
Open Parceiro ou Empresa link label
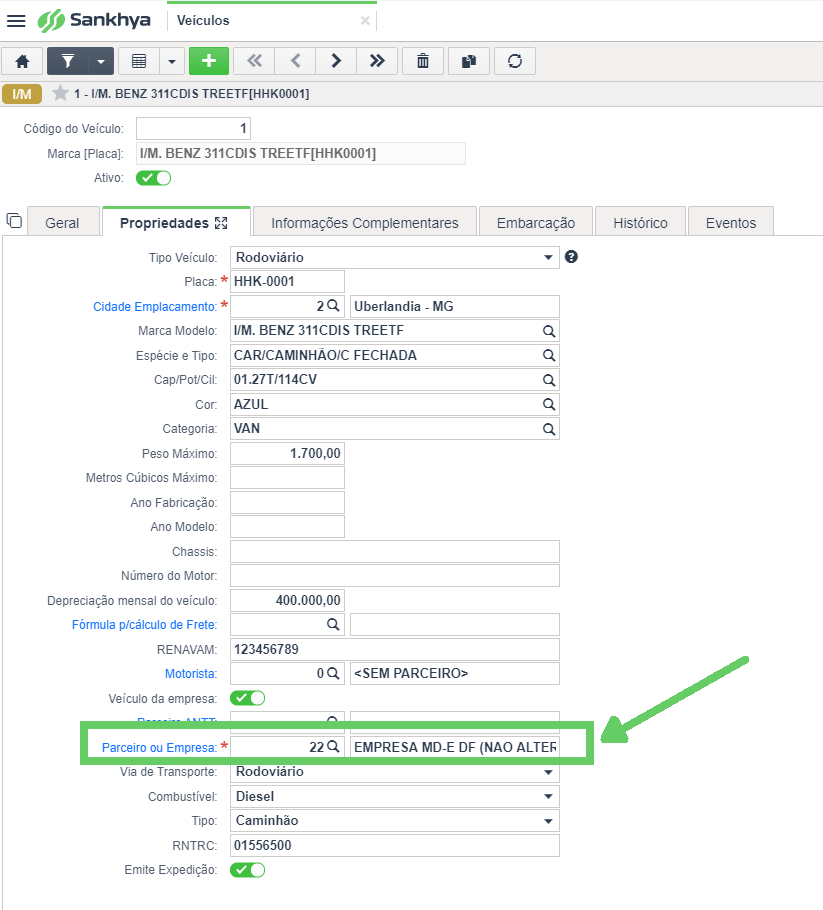pyautogui.click(x=159, y=748)
